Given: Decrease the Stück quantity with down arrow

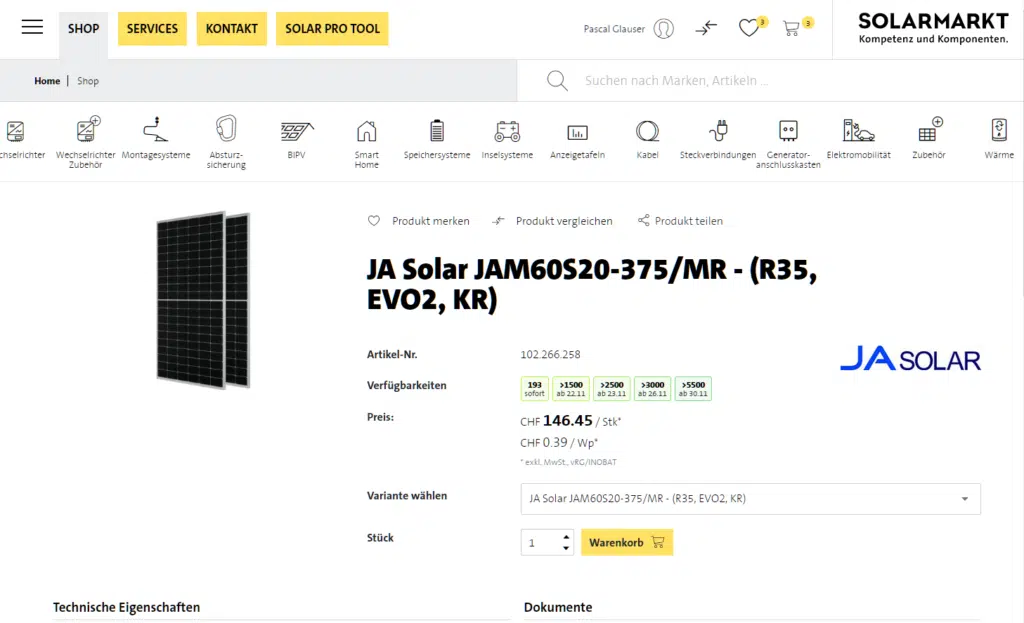Looking at the screenshot, I should coord(566,548).
